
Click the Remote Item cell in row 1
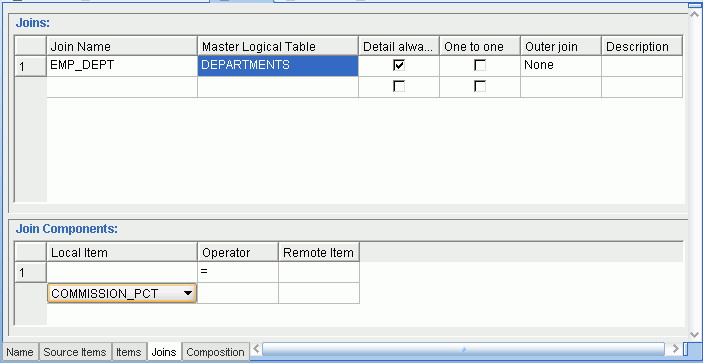(x=319, y=272)
